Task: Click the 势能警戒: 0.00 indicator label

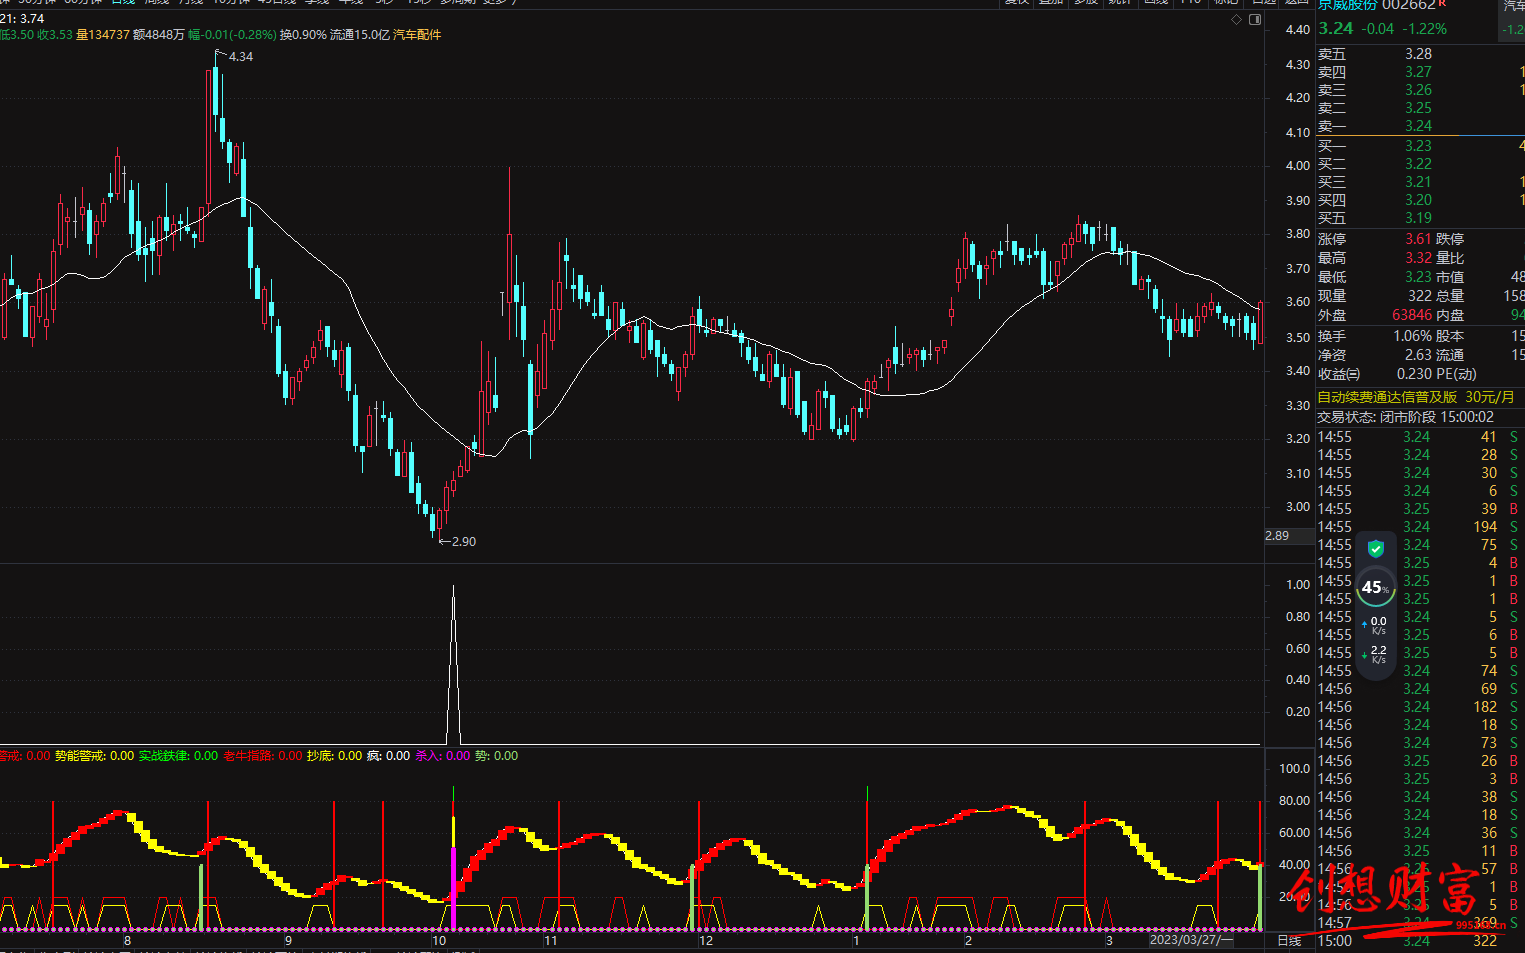Action: pyautogui.click(x=94, y=756)
